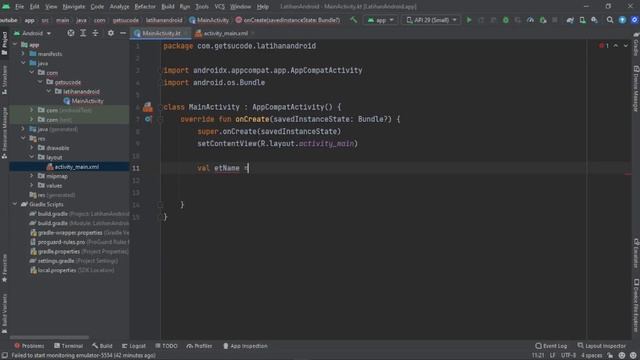This screenshot has height=360, width=640.
Task: Open the VCS menu
Action: click(220, 7)
